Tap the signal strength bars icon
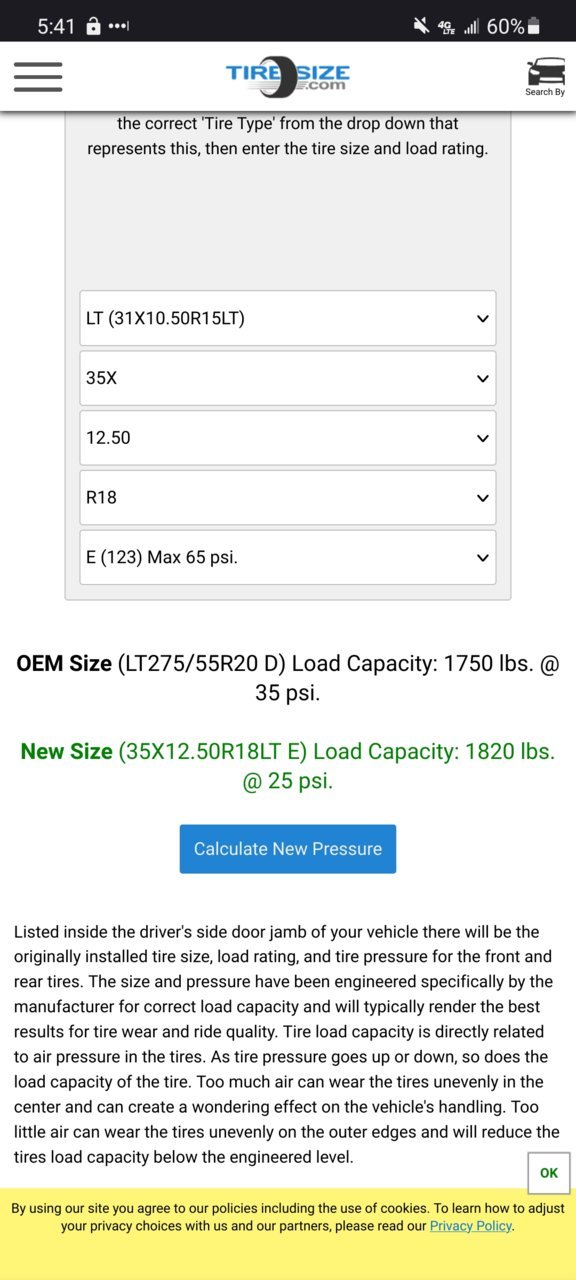This screenshot has width=576, height=1280. click(x=472, y=27)
